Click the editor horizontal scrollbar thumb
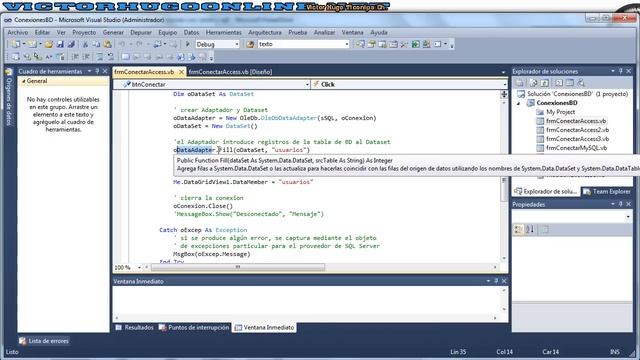 [x=238, y=267]
